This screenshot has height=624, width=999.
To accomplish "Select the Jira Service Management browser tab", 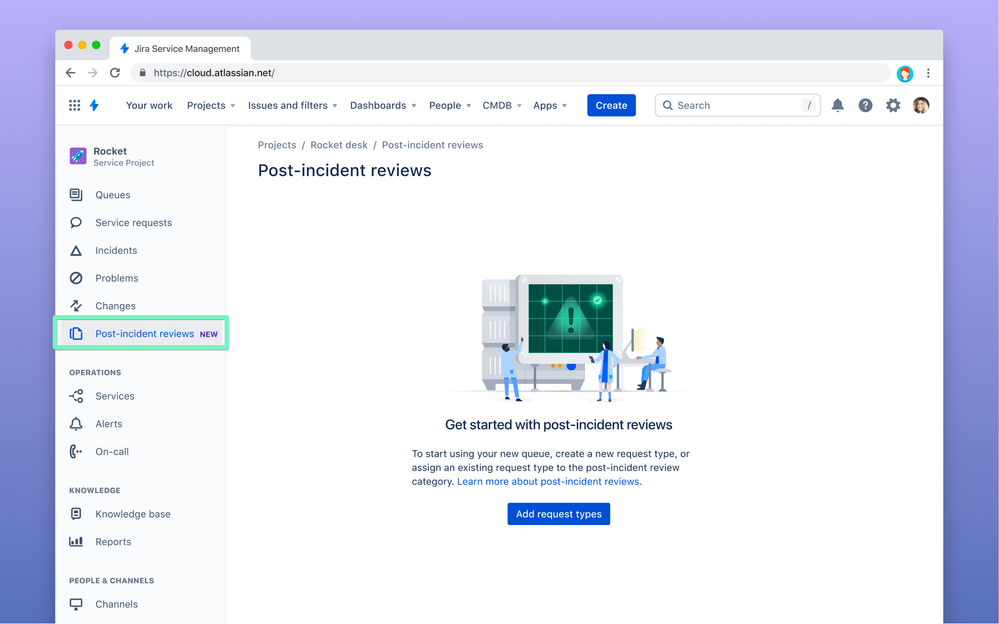I will point(180,48).
